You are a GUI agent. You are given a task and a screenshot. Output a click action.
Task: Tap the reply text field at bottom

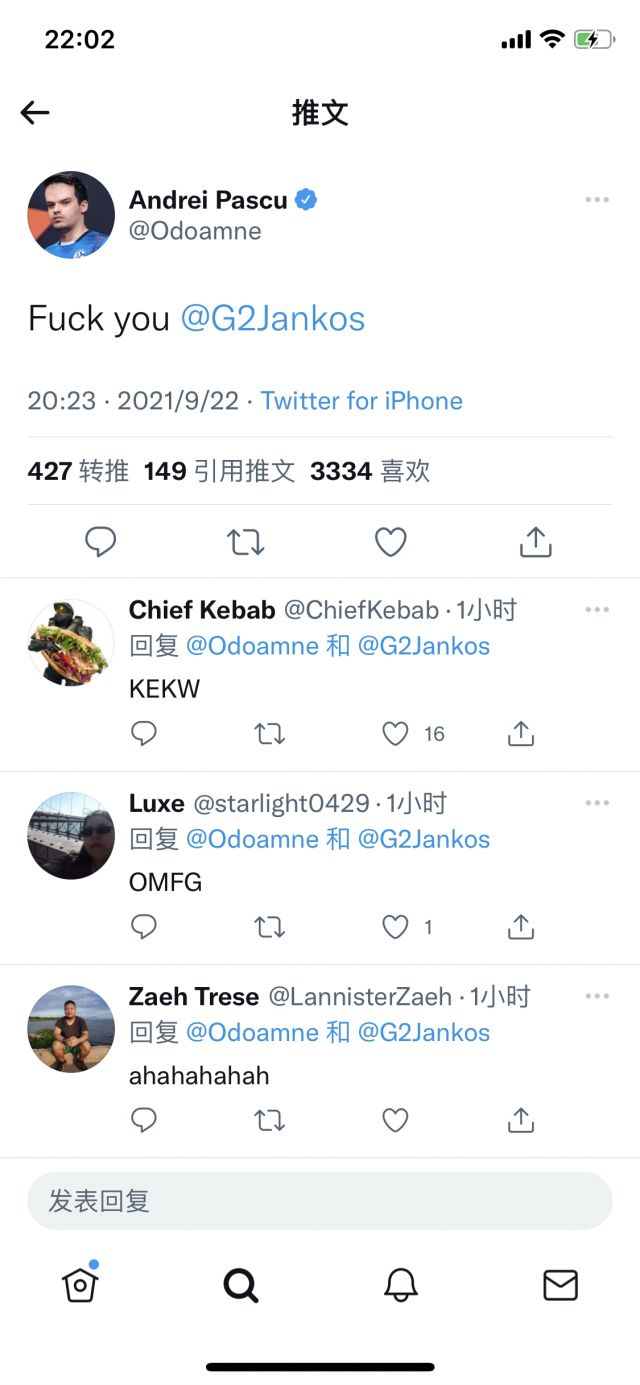coord(319,1201)
